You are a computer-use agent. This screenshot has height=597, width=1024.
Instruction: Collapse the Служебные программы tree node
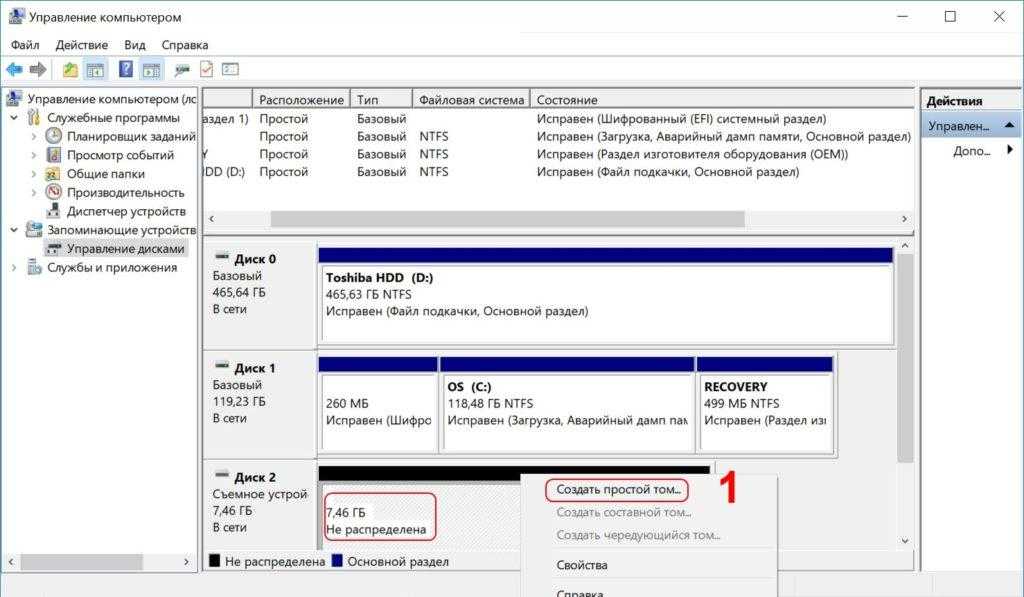[x=14, y=118]
